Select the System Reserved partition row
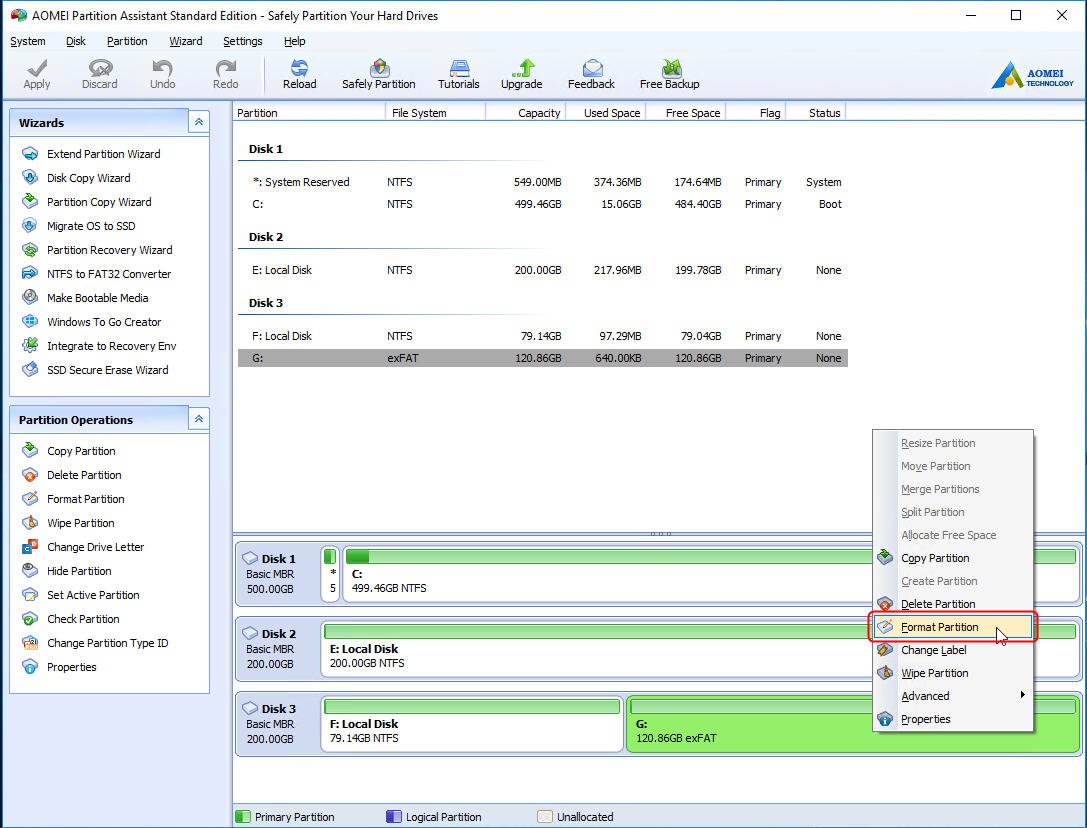Screen dimensions: 1087x828 [543, 182]
